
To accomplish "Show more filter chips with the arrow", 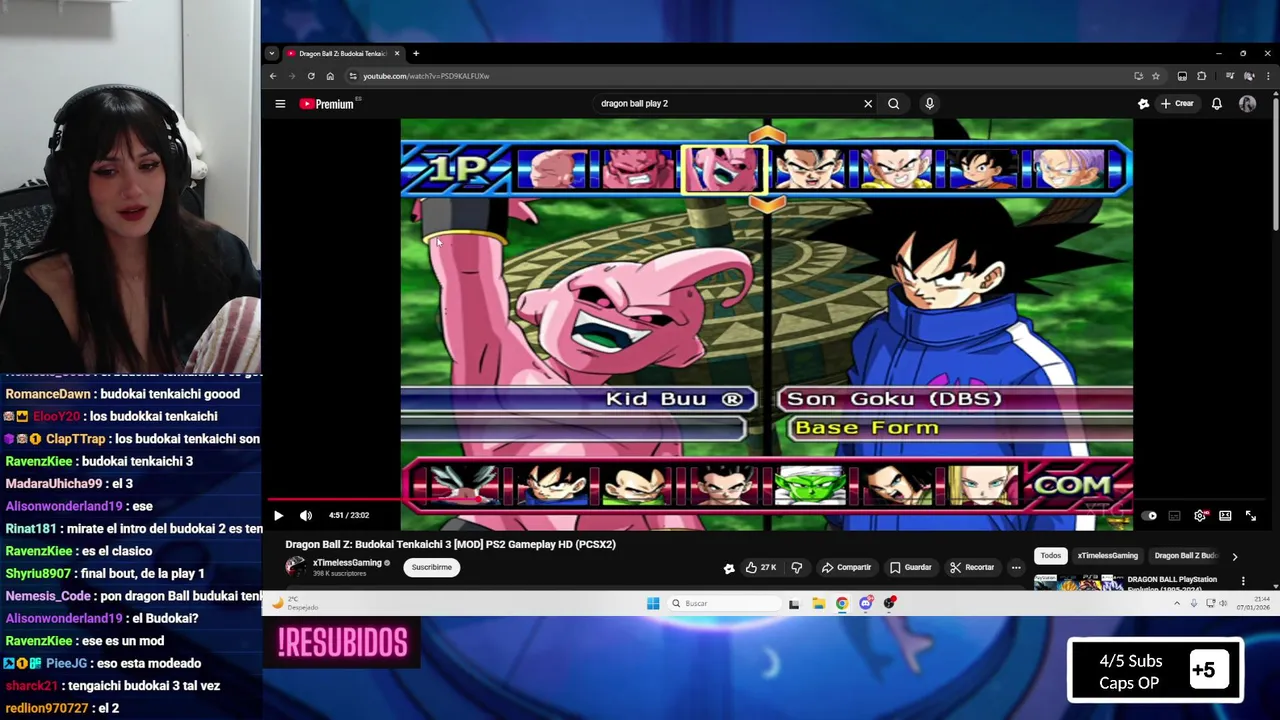I will [x=1234, y=557].
